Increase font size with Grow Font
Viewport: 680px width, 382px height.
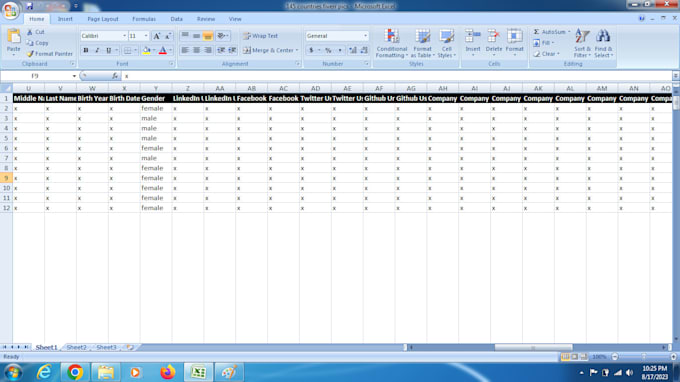157,36
